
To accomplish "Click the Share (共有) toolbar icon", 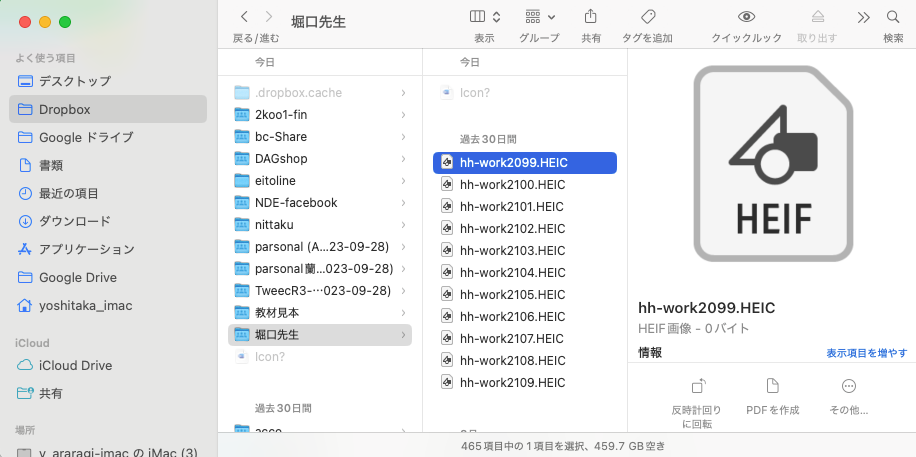I will 591,16.
